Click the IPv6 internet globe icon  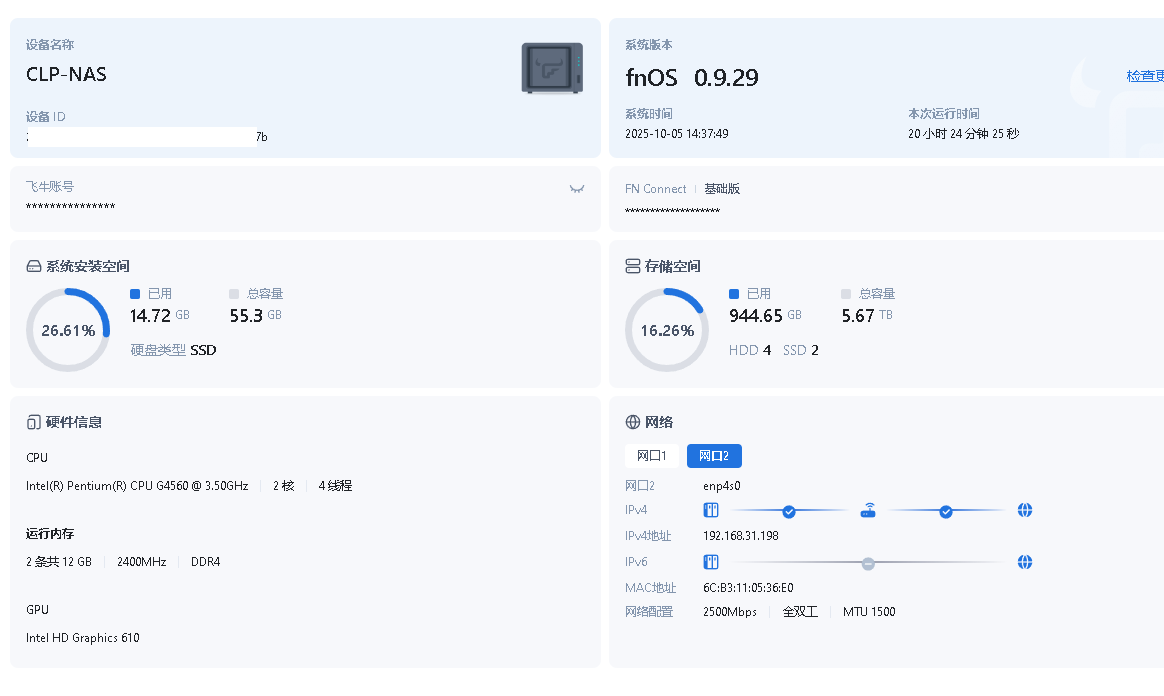1024,562
